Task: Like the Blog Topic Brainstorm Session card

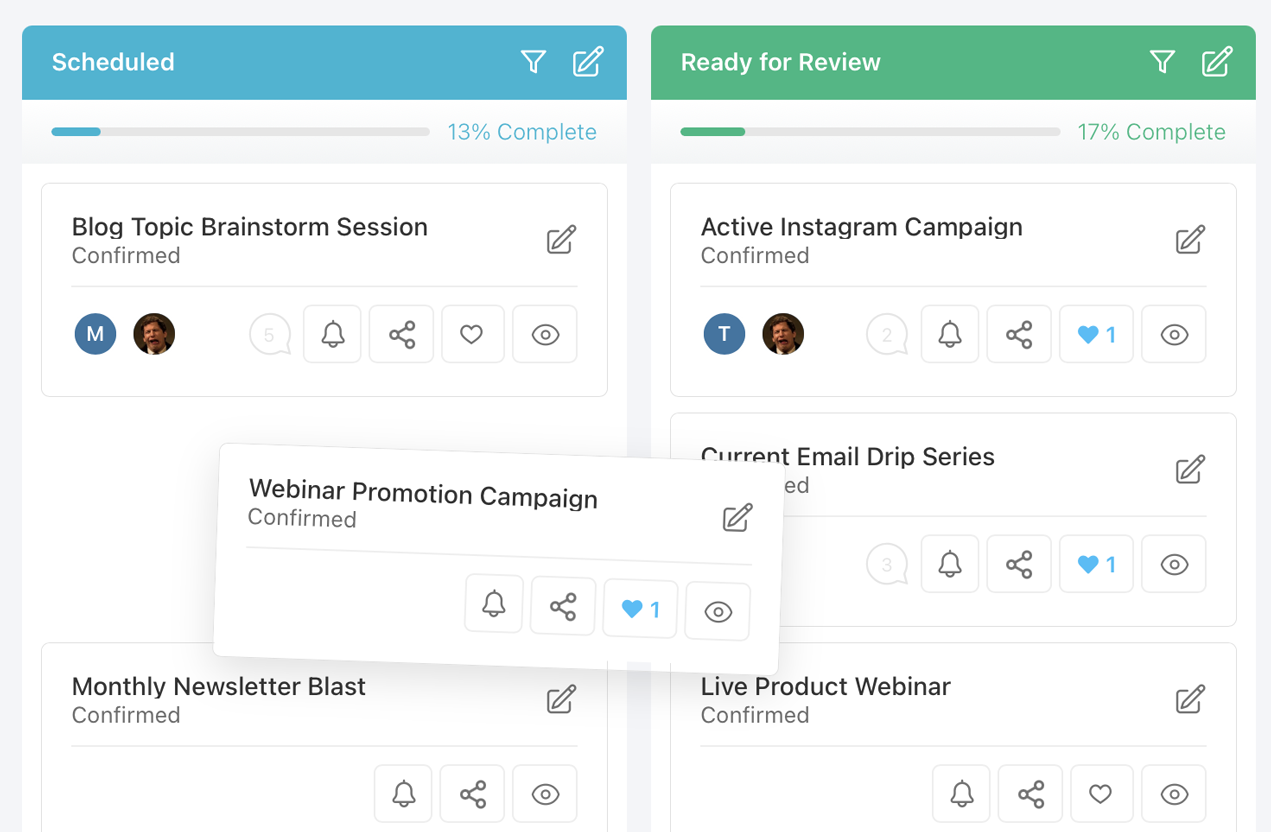Action: point(472,334)
